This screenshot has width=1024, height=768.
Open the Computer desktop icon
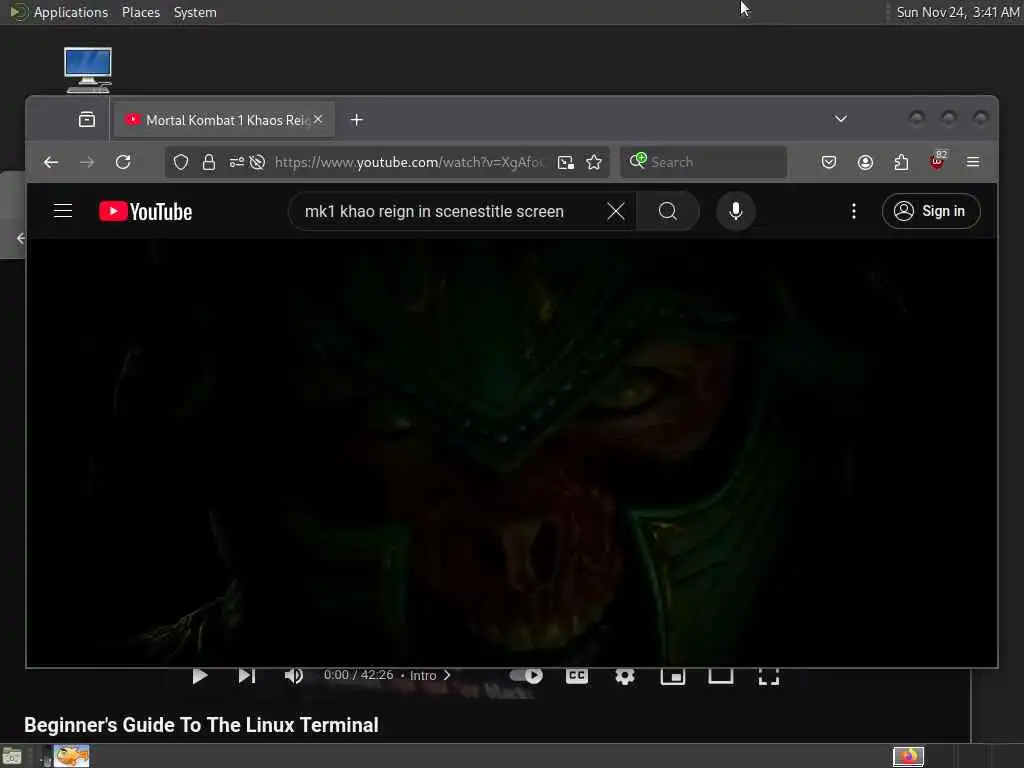[88, 70]
